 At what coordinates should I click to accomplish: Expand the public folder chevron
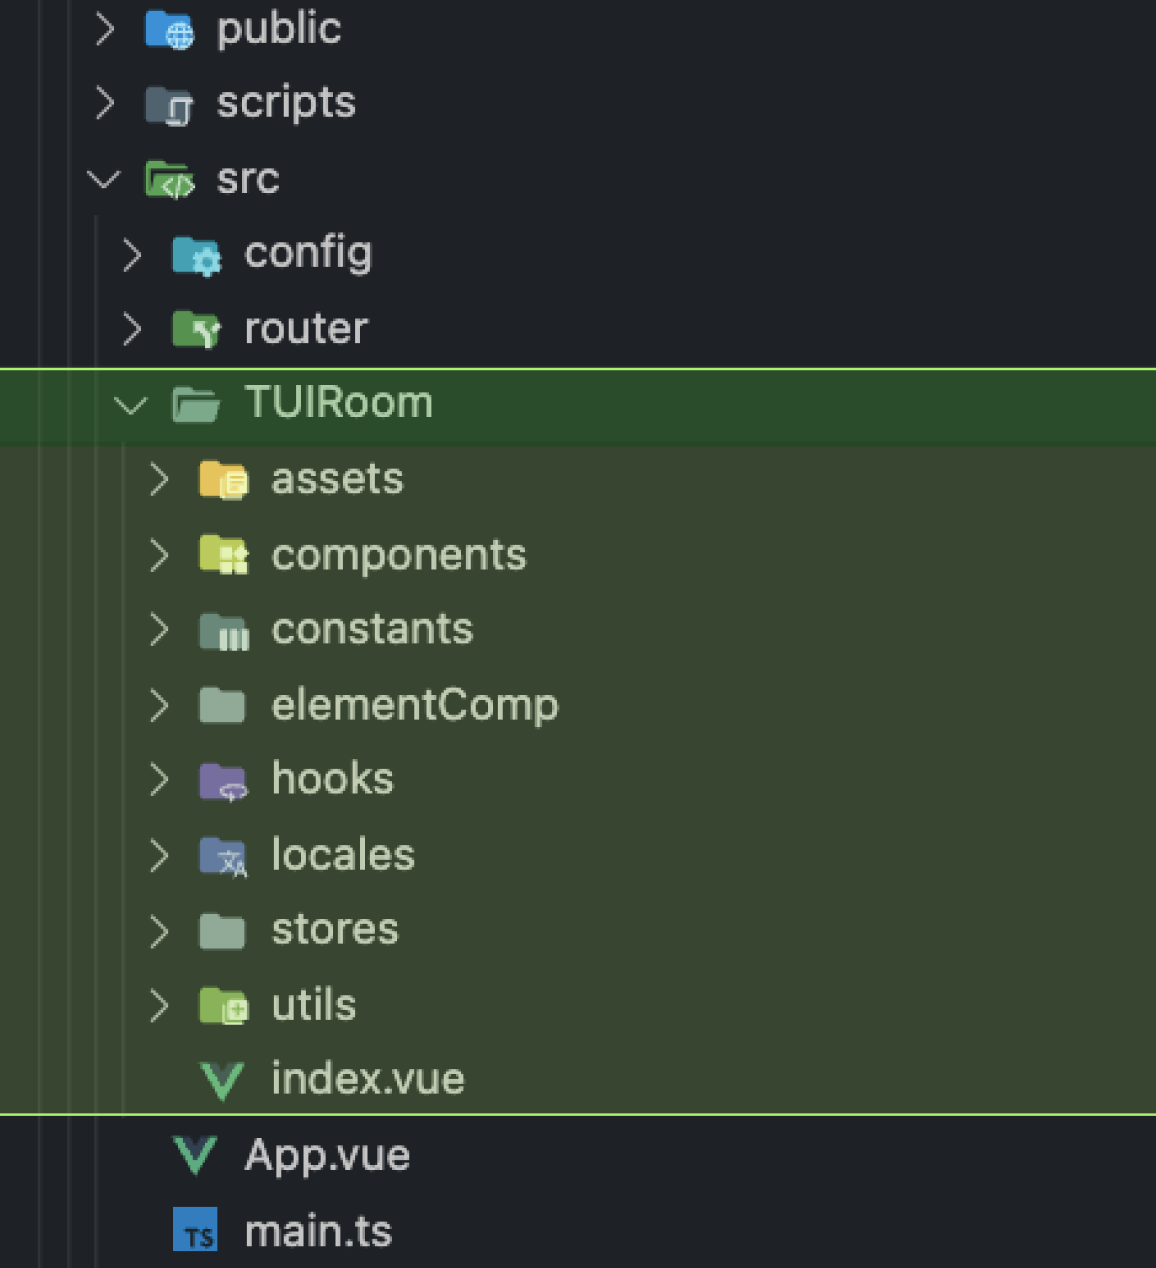(x=104, y=30)
